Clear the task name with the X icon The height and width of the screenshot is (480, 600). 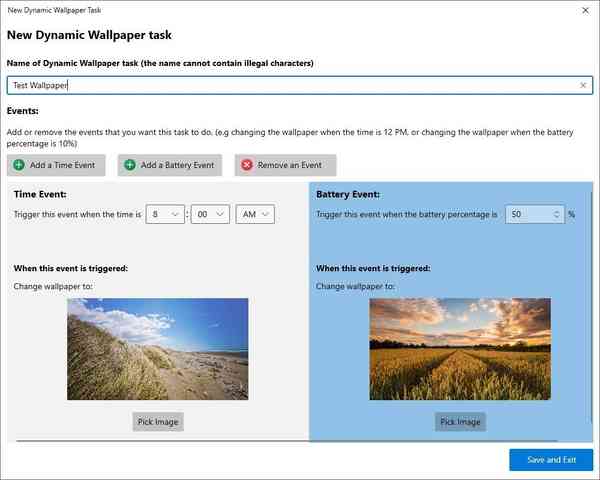pos(583,85)
